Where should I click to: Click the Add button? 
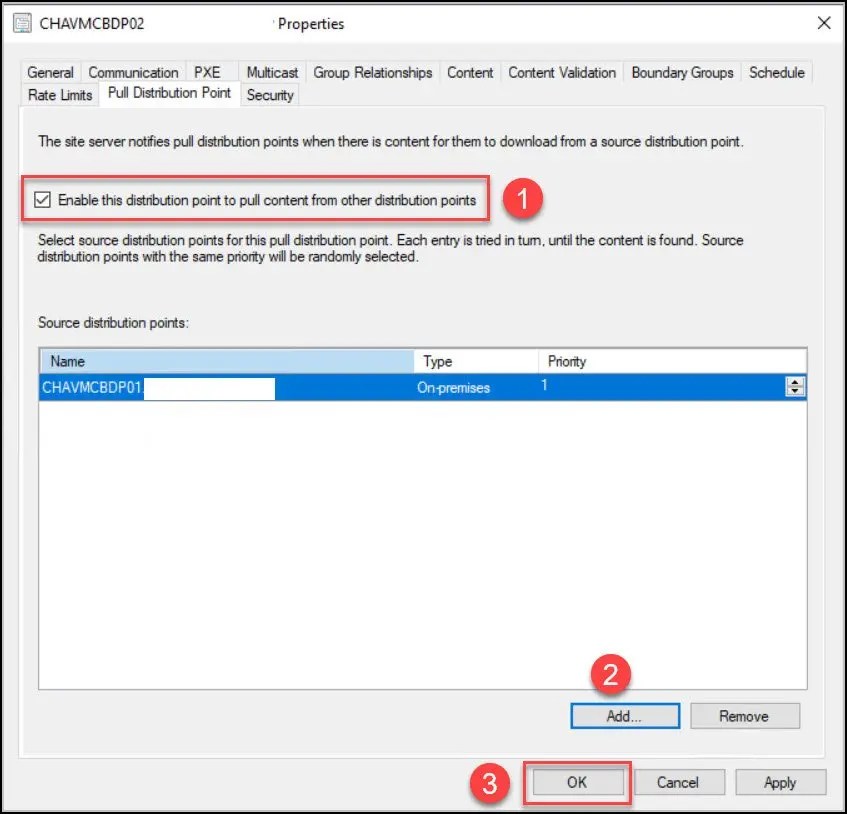[x=624, y=715]
